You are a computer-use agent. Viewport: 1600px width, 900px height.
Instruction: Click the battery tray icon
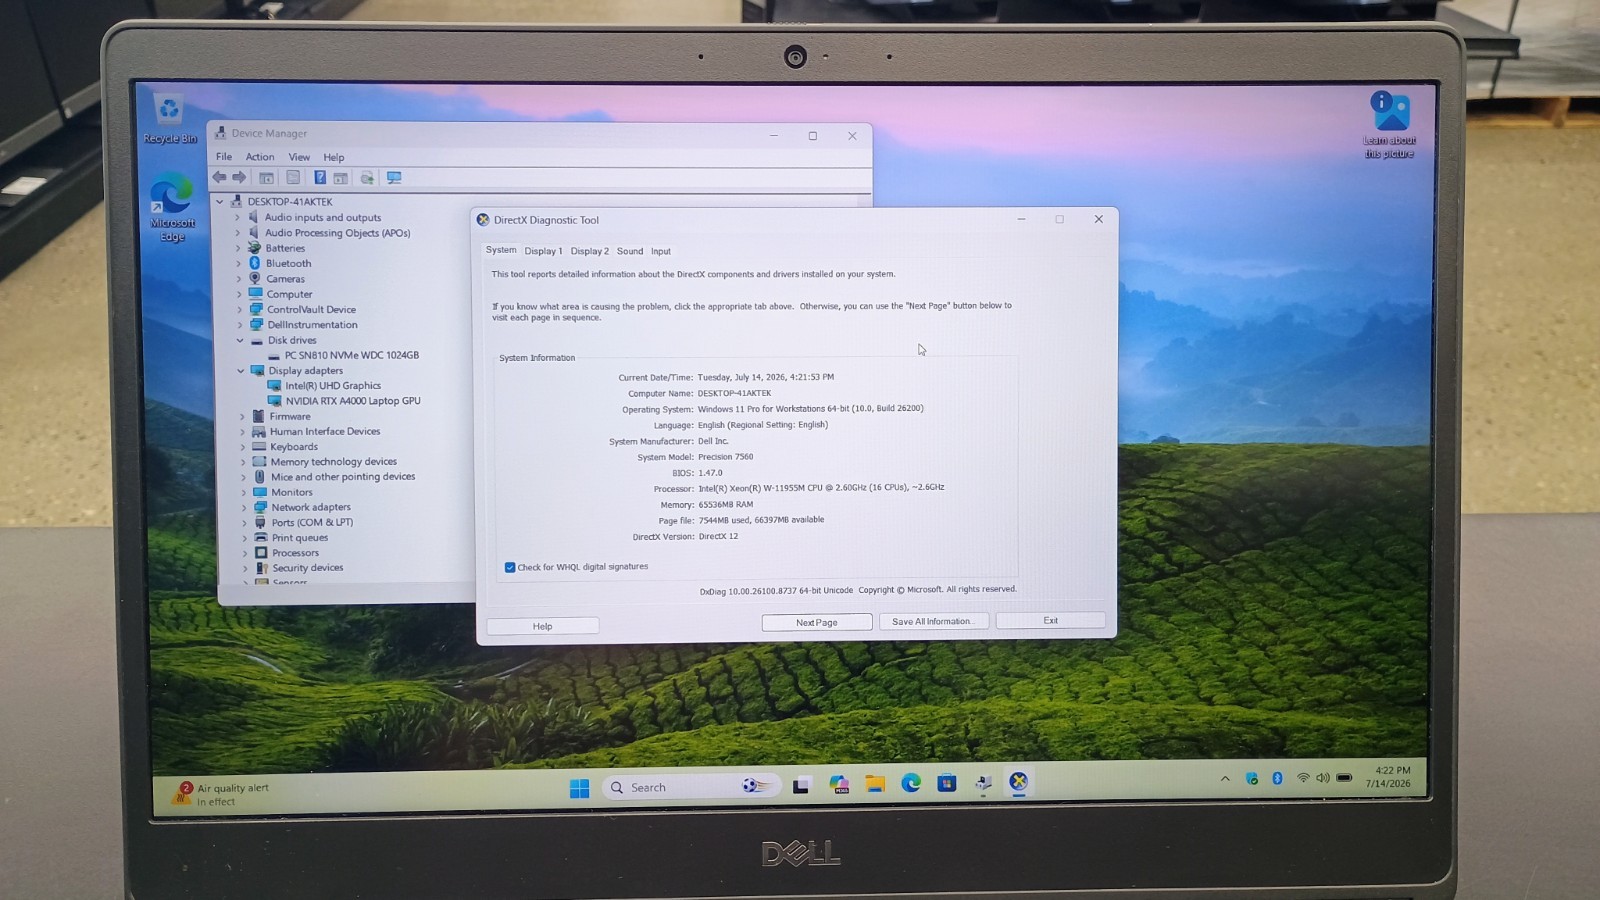(x=1345, y=777)
